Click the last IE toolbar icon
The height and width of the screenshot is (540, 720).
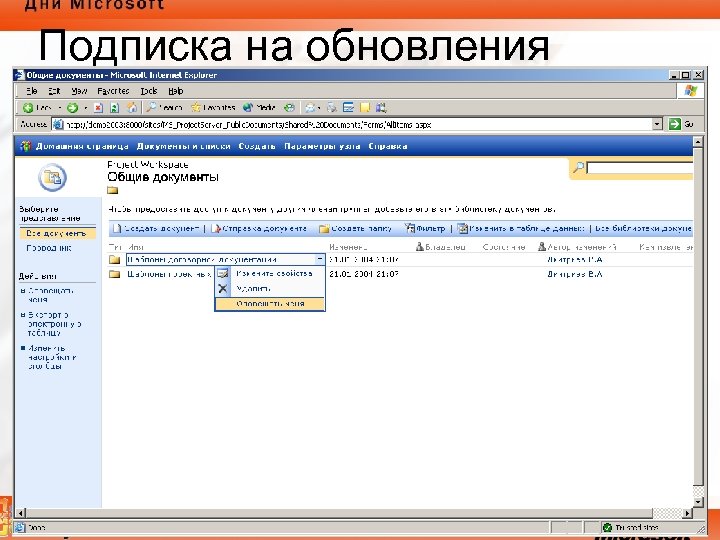[381, 108]
